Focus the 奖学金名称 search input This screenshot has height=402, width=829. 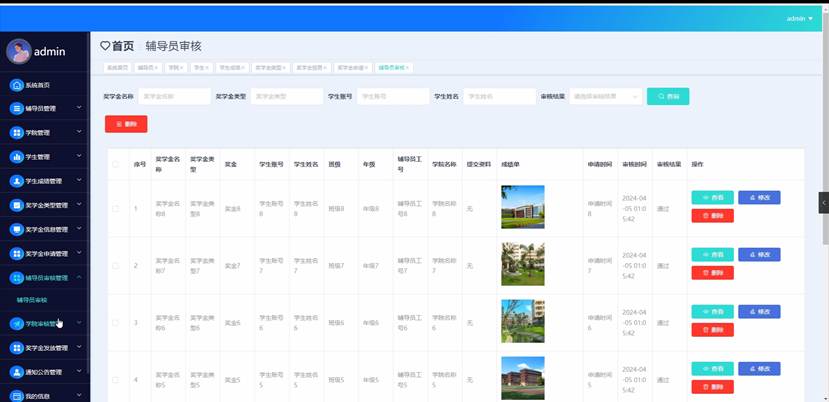pos(174,96)
